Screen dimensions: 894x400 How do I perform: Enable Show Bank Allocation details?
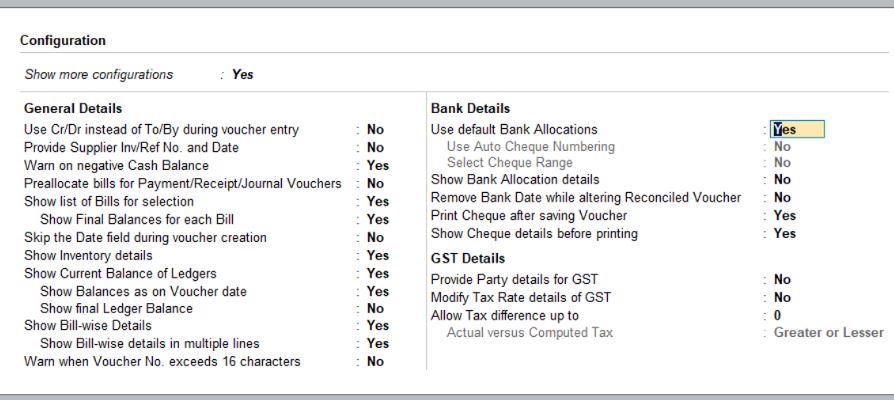pos(782,180)
